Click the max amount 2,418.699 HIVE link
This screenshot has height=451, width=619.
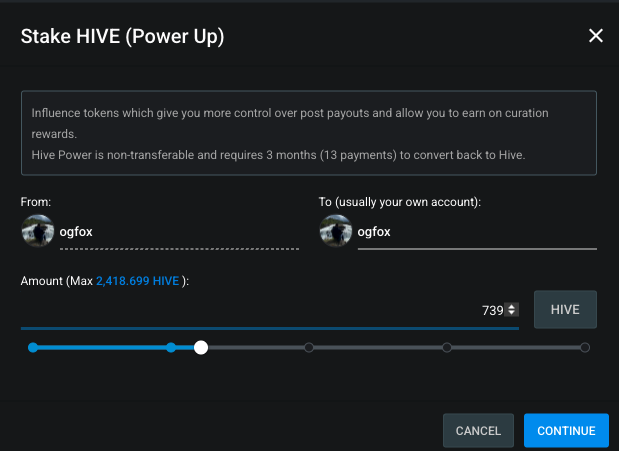point(137,281)
